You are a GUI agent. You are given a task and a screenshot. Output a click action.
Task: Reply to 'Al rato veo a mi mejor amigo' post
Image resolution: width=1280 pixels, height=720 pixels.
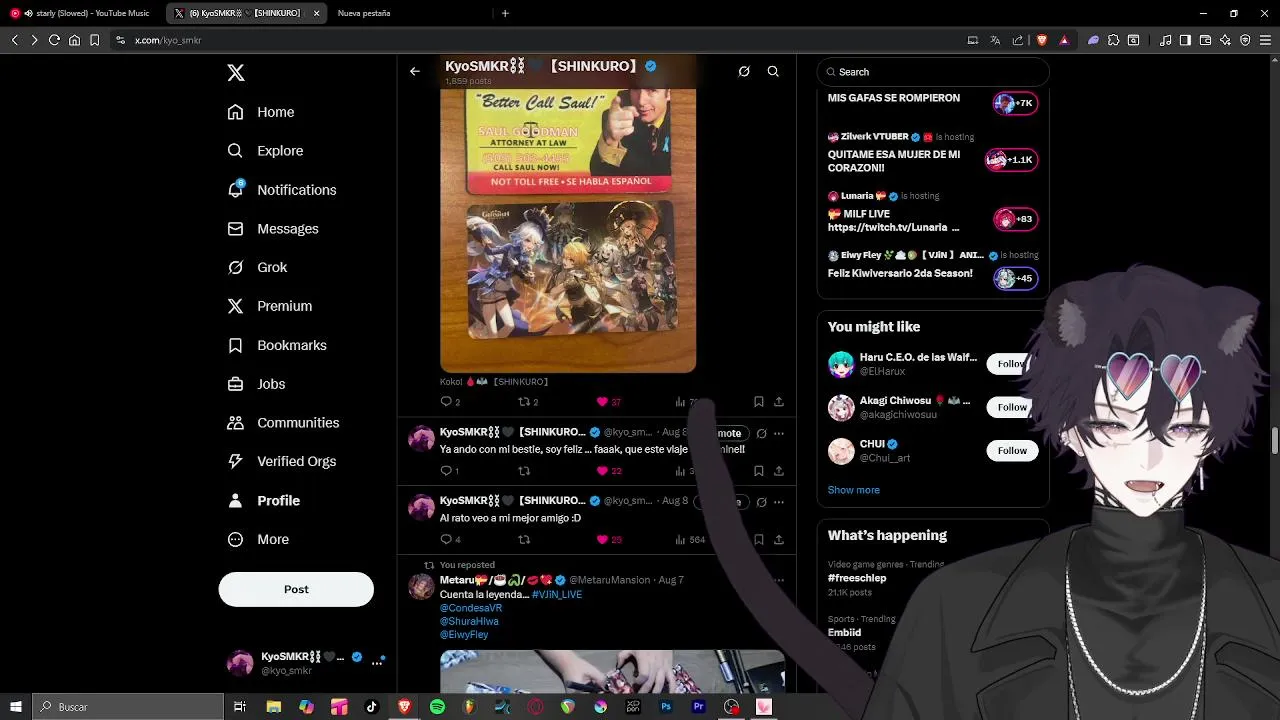pos(447,540)
